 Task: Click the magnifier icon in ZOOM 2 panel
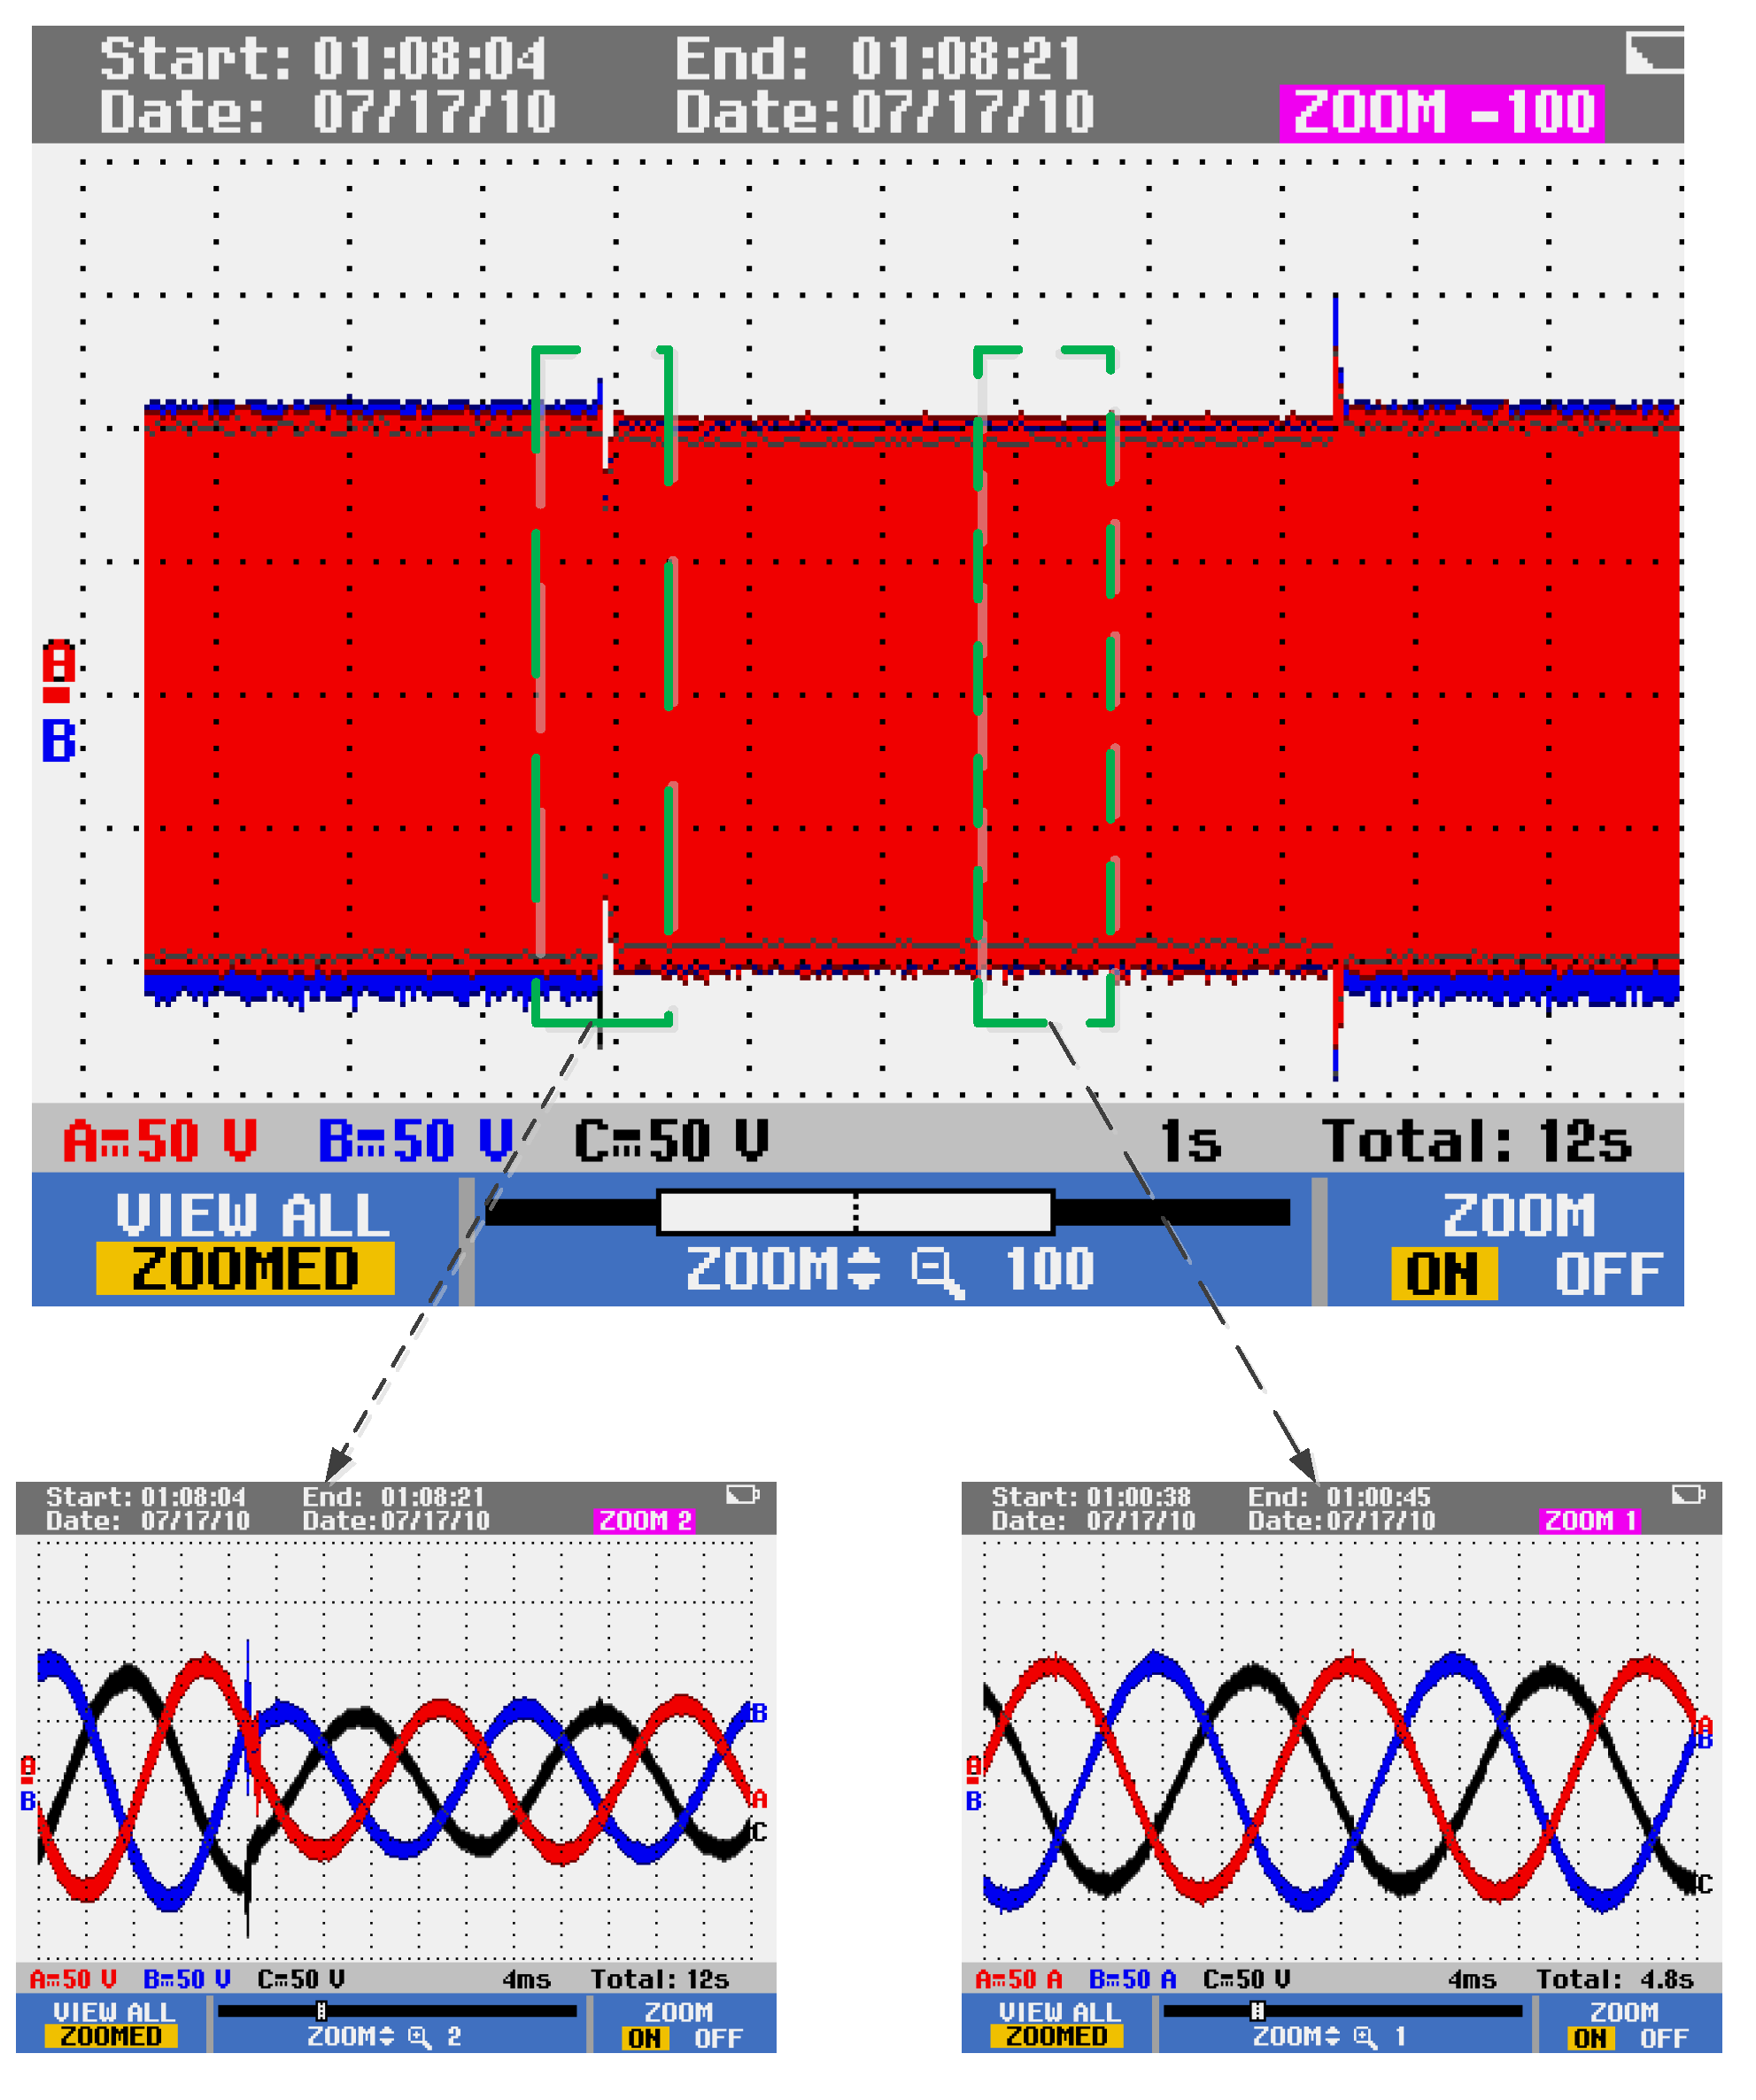point(420,2038)
